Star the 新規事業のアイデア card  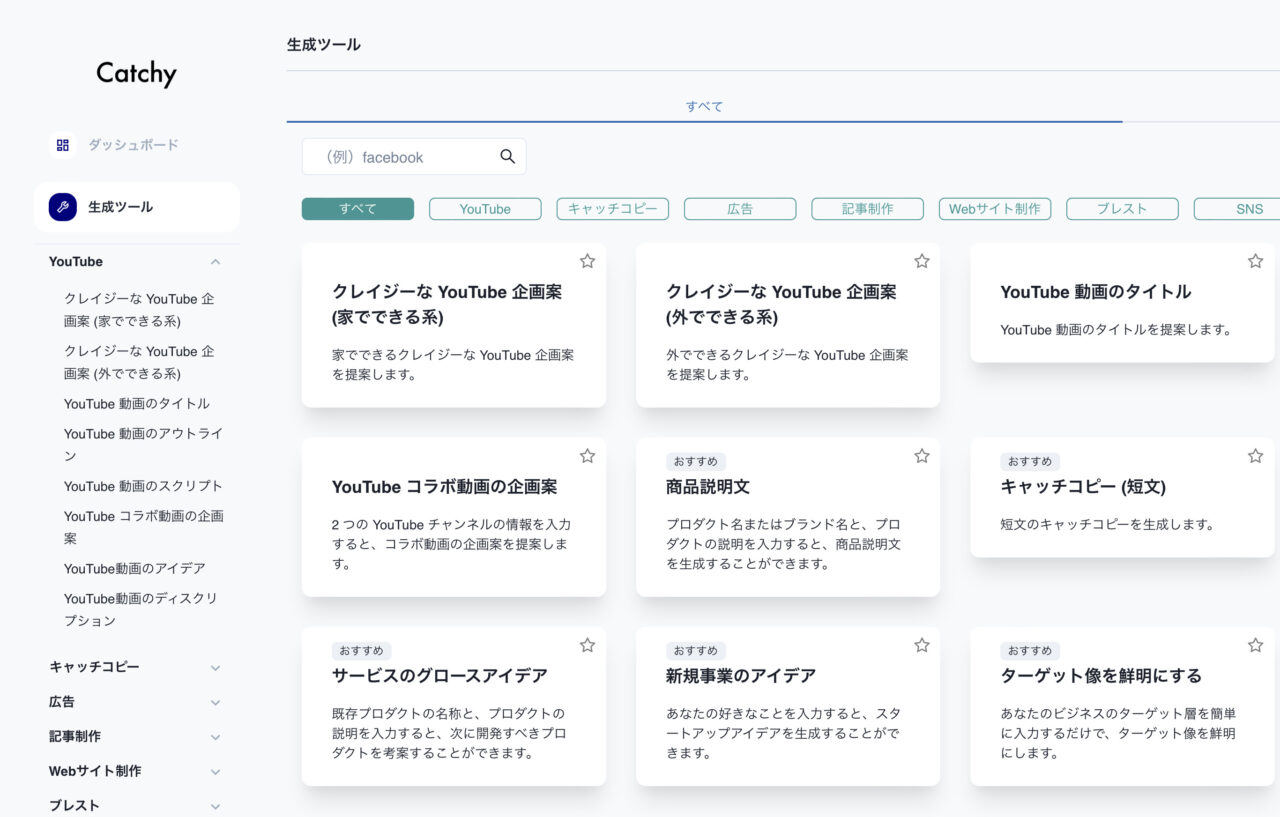pos(921,645)
